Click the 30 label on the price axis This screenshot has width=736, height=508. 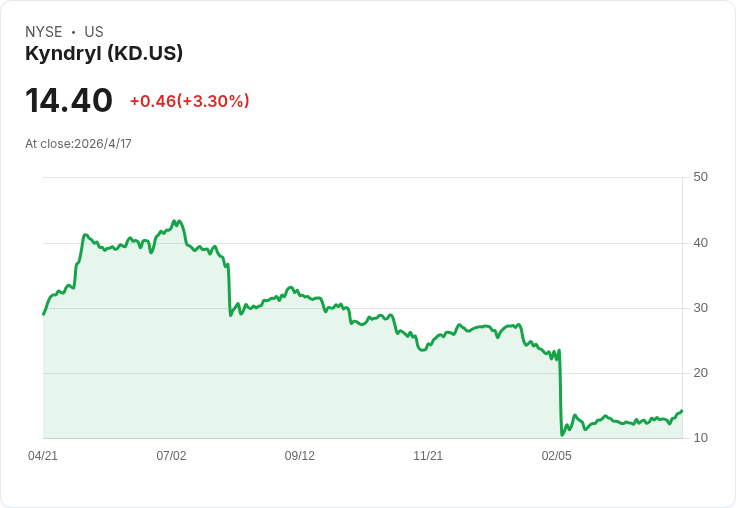pos(701,308)
